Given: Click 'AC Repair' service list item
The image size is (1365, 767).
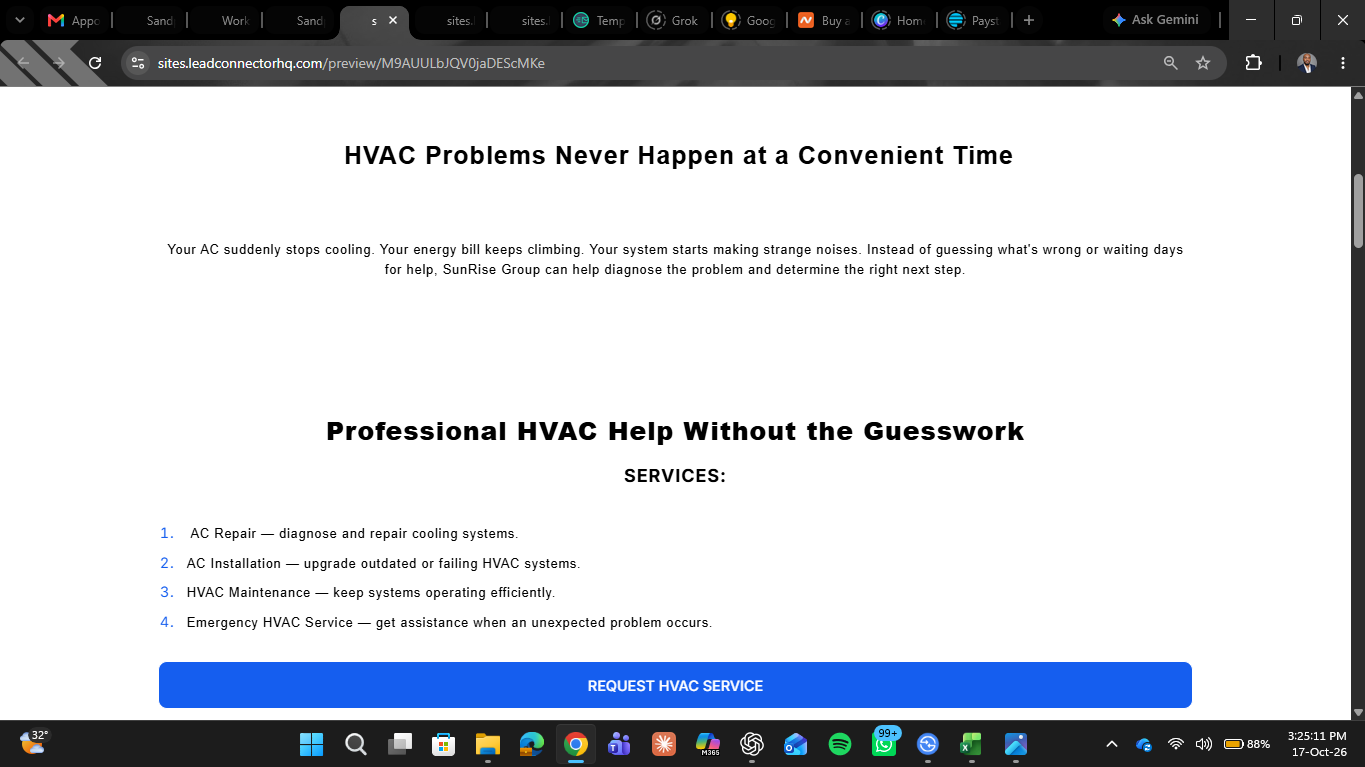Looking at the screenshot, I should coord(354,534).
